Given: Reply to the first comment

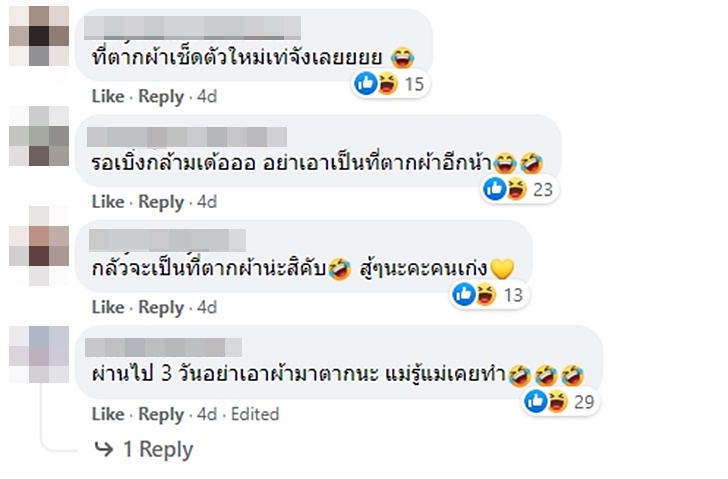Looking at the screenshot, I should [161, 97].
